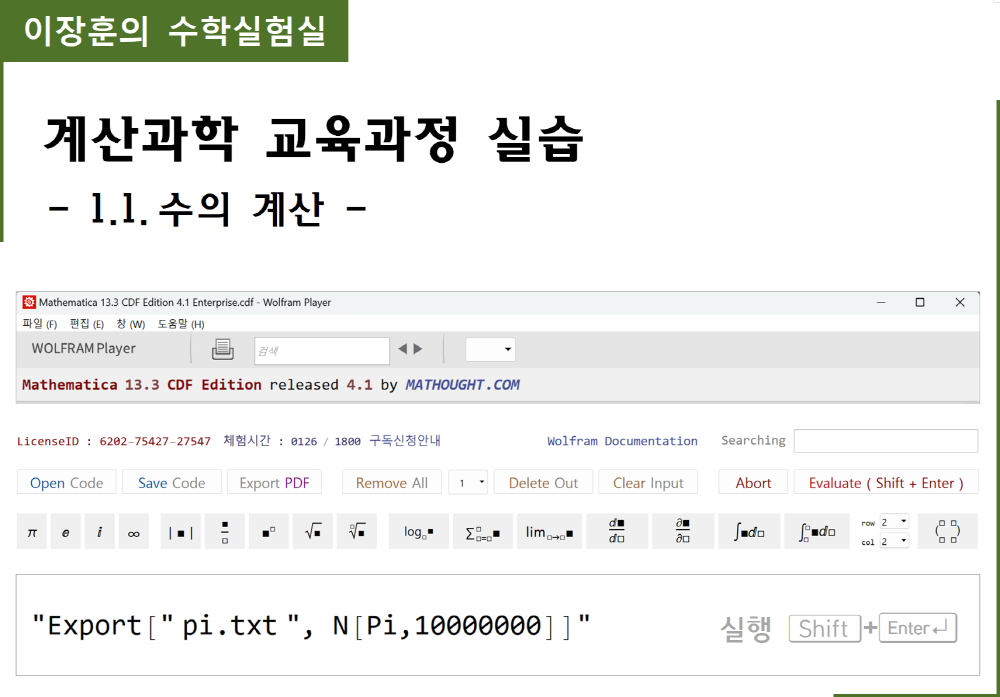Insert superscript power template
Screen dimensions: 1000x697
click(x=268, y=532)
